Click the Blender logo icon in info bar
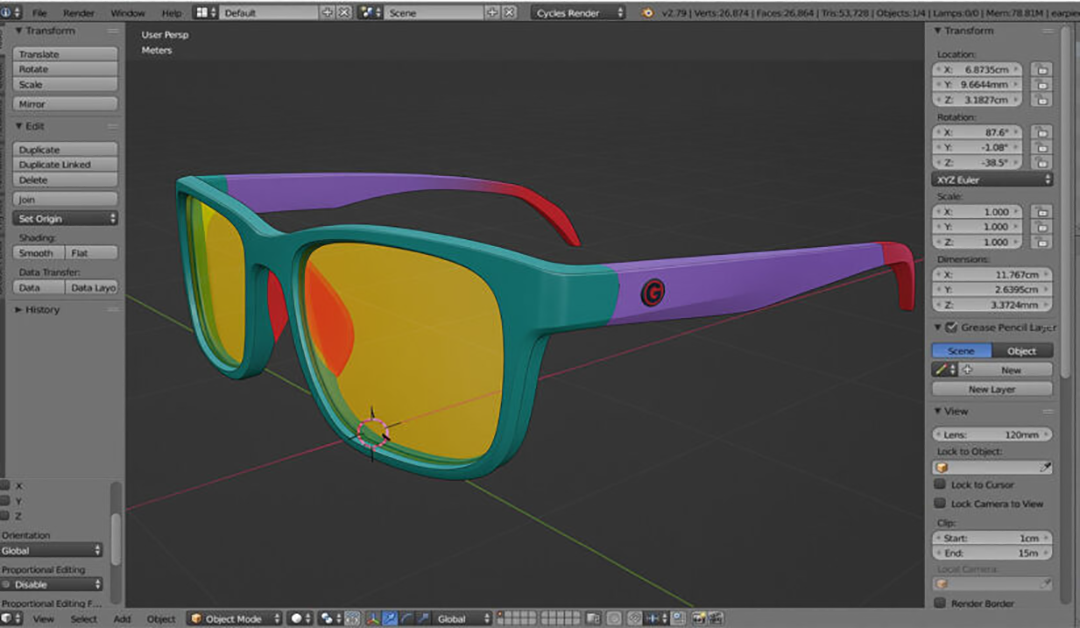The height and width of the screenshot is (628, 1080). coord(648,13)
